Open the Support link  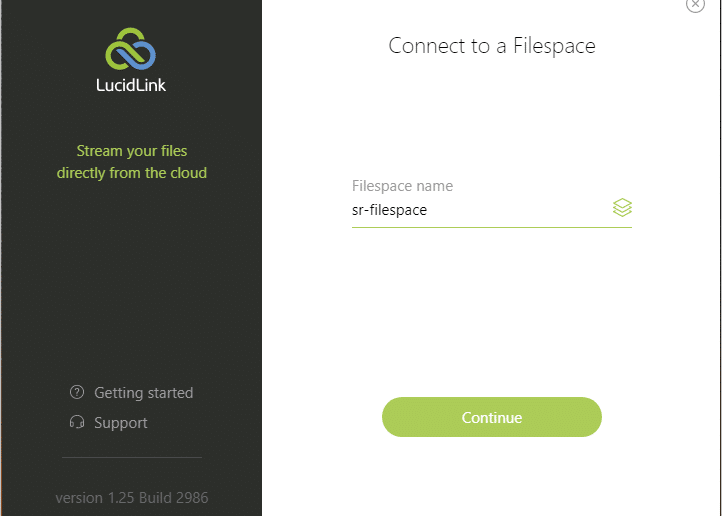point(121,423)
